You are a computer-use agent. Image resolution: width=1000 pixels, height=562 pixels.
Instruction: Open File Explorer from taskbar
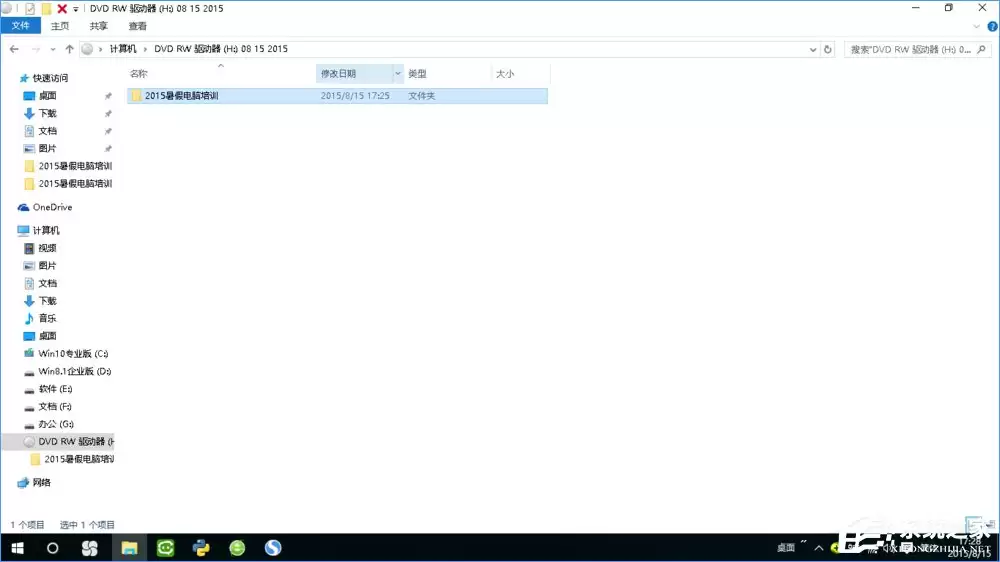click(129, 548)
